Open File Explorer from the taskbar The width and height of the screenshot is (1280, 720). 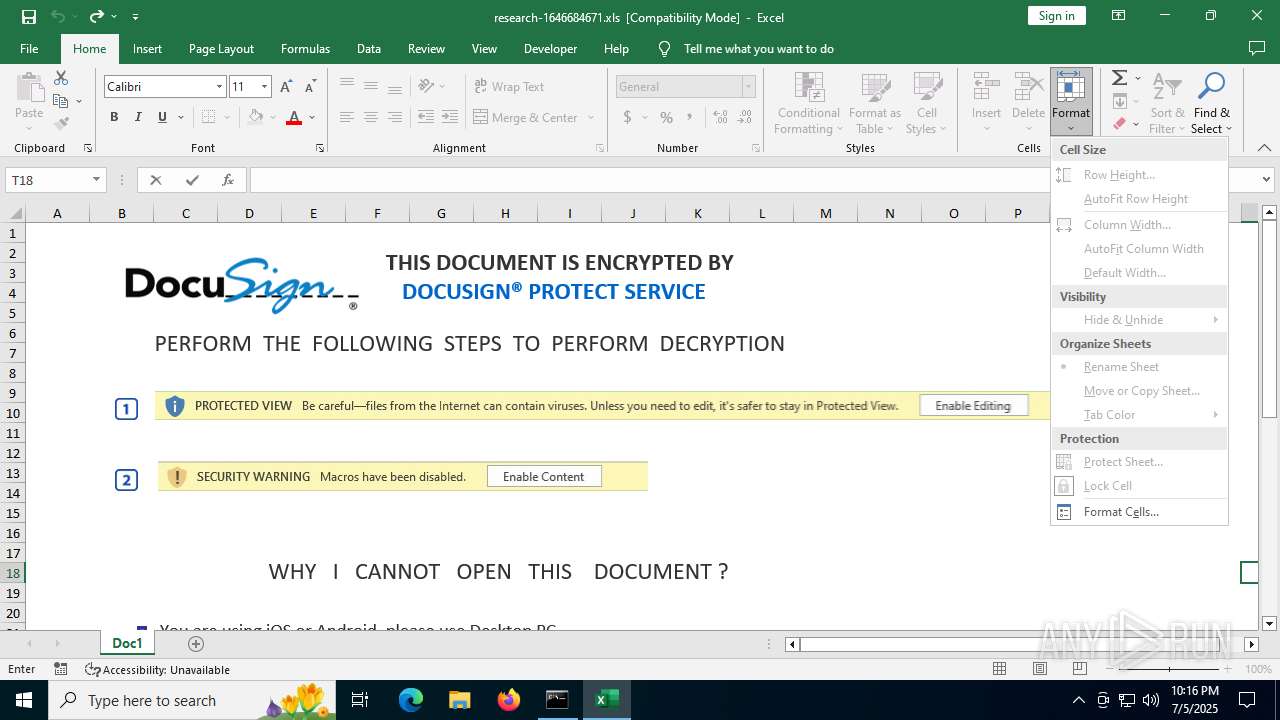(x=459, y=700)
